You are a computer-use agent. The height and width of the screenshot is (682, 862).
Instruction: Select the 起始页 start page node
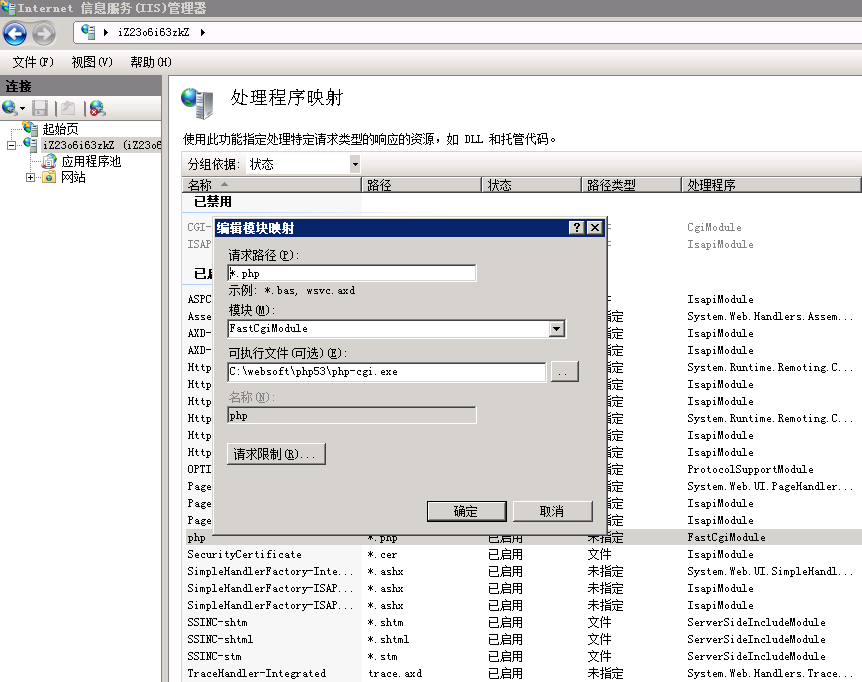[x=59, y=129]
